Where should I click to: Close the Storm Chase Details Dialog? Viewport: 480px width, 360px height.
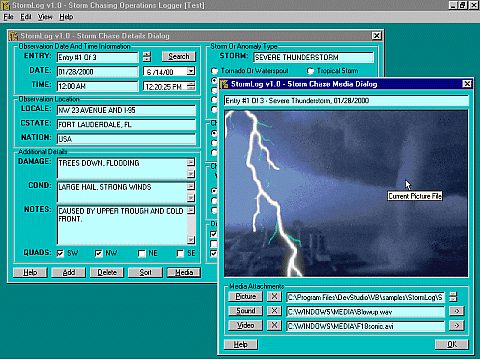(376, 36)
